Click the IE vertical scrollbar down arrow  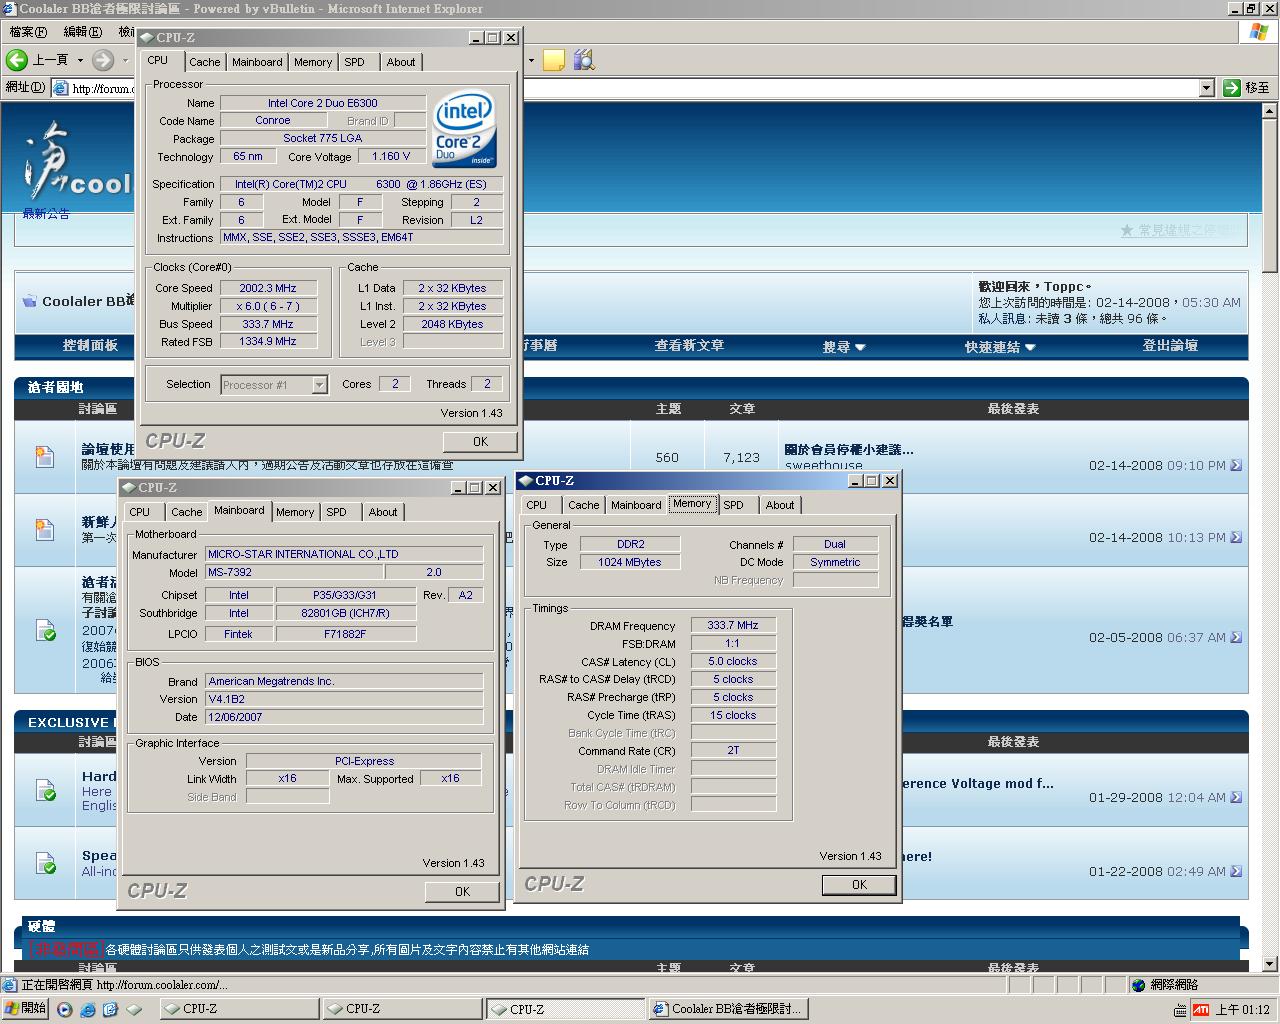click(1270, 964)
